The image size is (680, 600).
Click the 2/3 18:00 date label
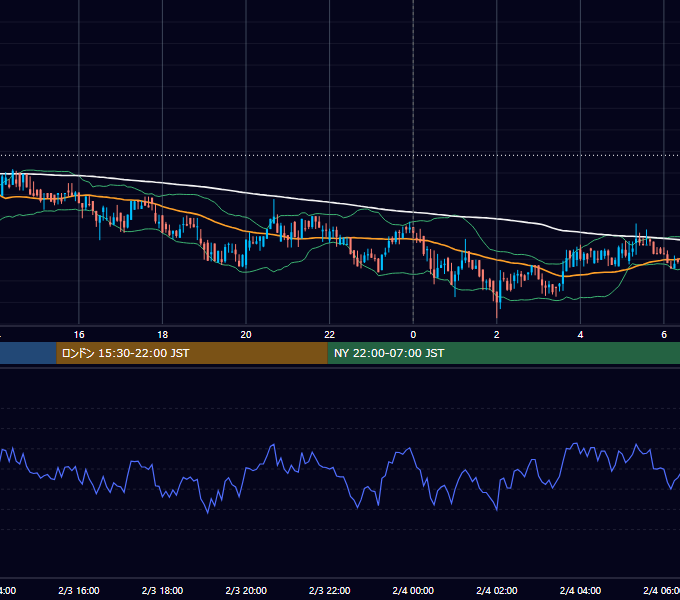[x=163, y=591]
